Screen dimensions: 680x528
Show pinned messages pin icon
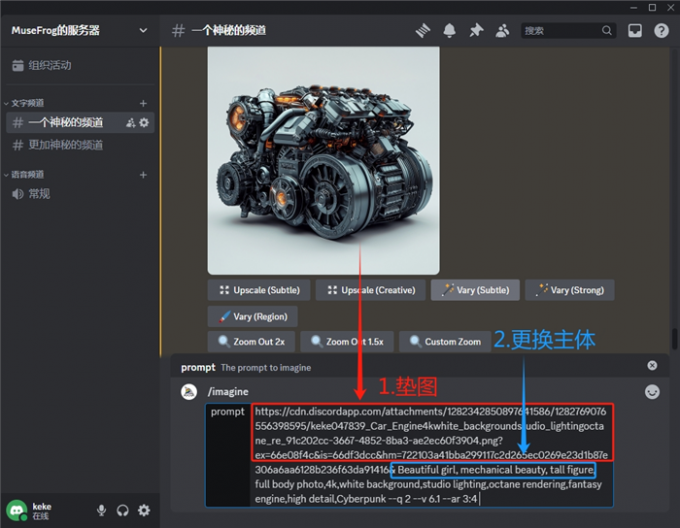pyautogui.click(x=476, y=30)
